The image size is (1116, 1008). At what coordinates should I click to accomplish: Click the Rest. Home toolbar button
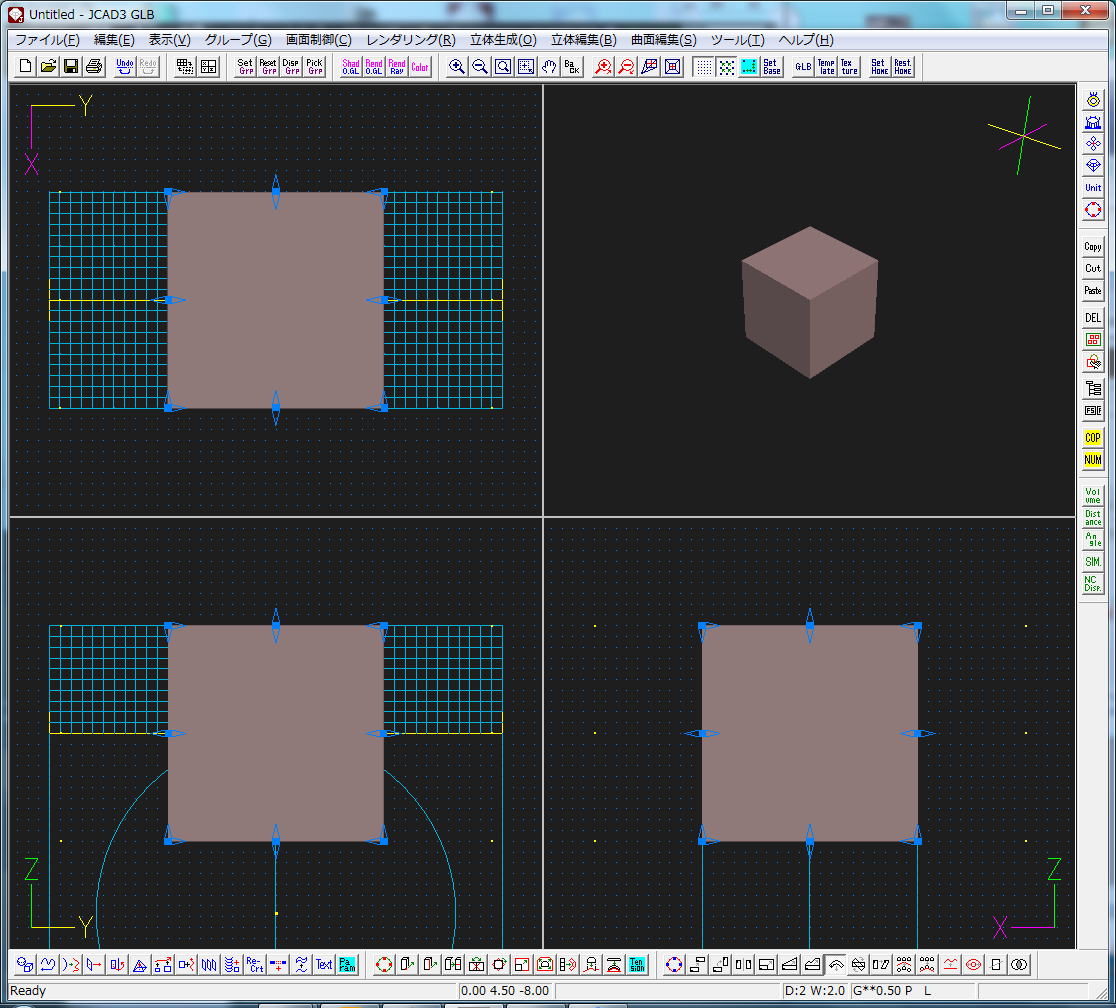pyautogui.click(x=902, y=67)
